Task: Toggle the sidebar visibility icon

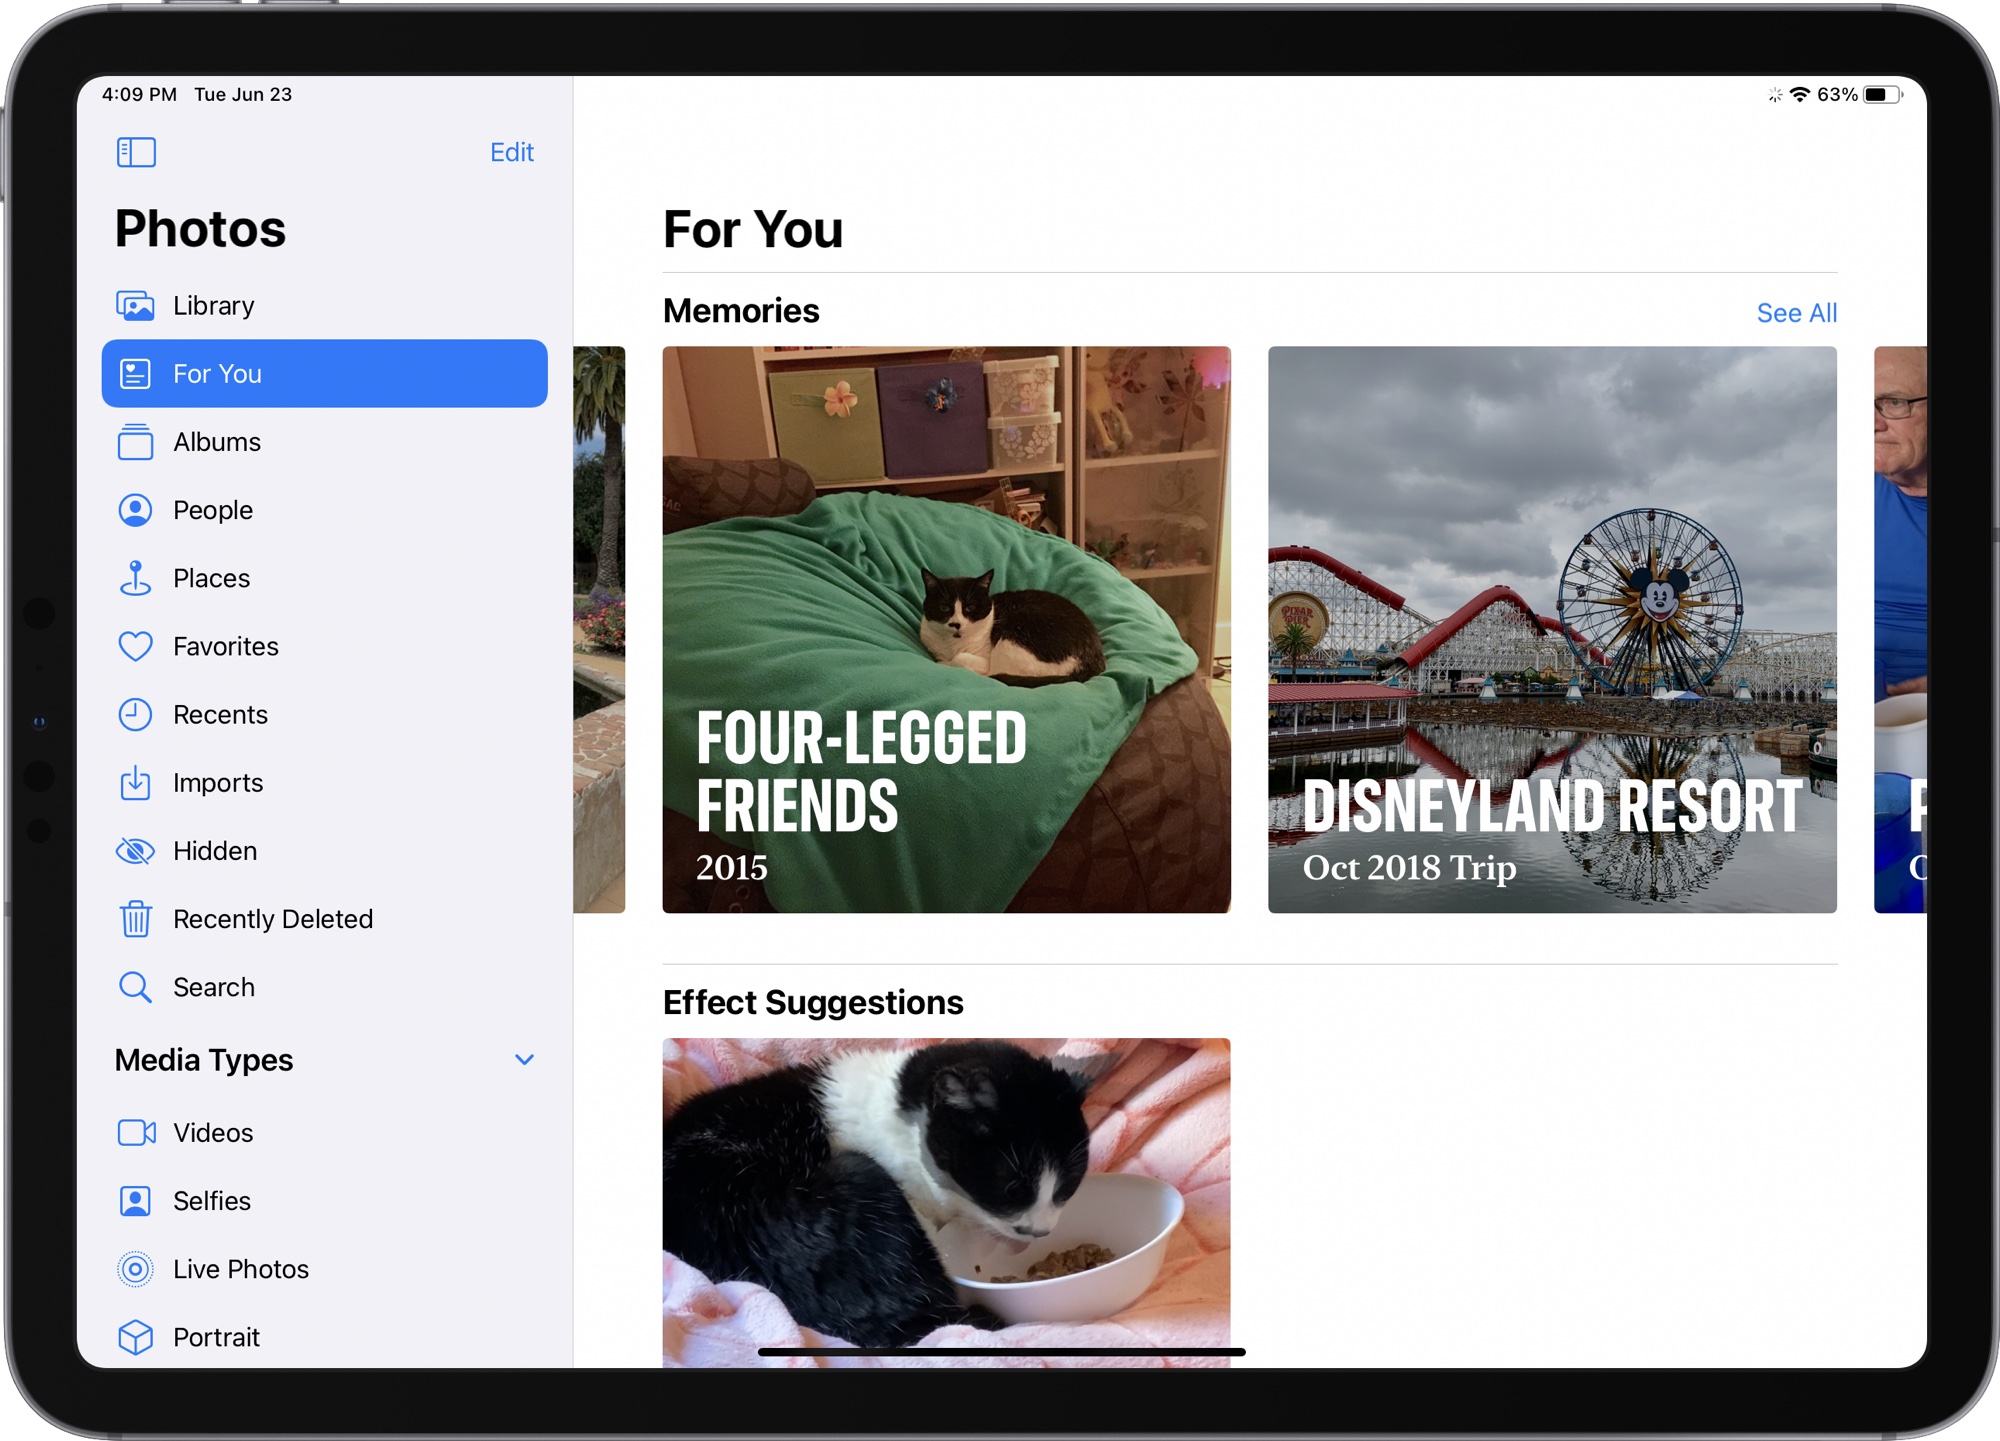Action: [136, 152]
